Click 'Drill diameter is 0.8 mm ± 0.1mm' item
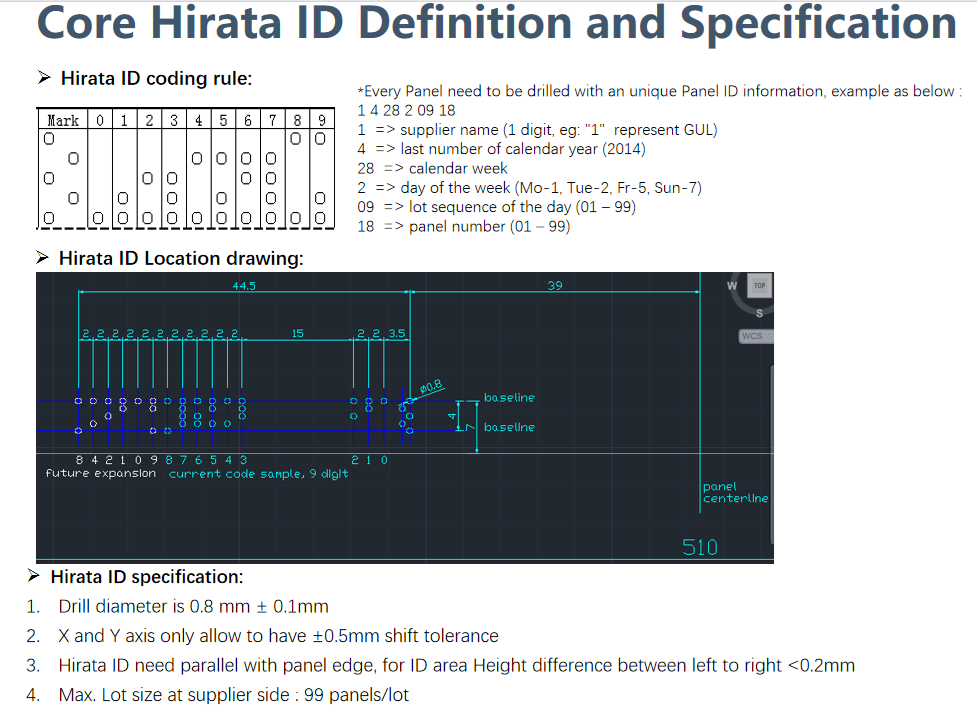Screen dimensions: 977x709 [193, 606]
